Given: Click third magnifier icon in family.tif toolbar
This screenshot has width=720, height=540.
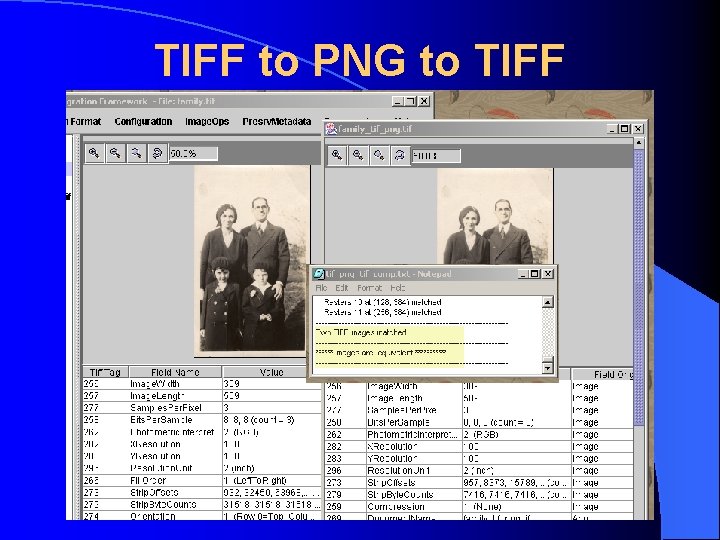Looking at the screenshot, I should (136, 153).
